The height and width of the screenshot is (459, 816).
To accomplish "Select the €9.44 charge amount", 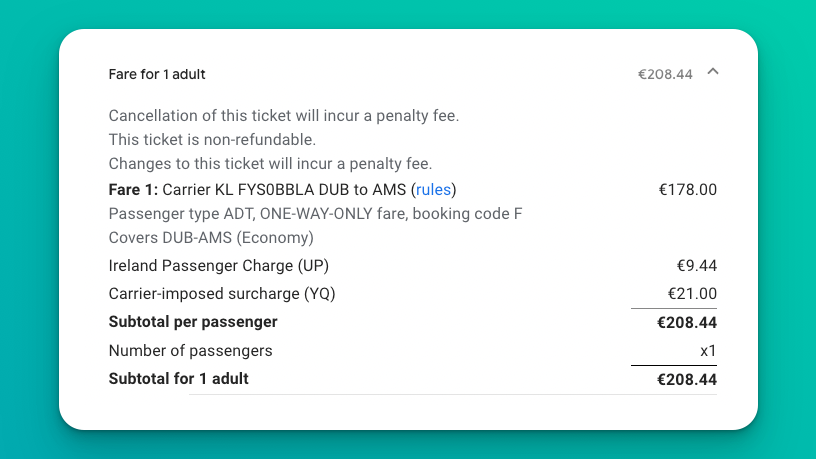I will [x=696, y=266].
